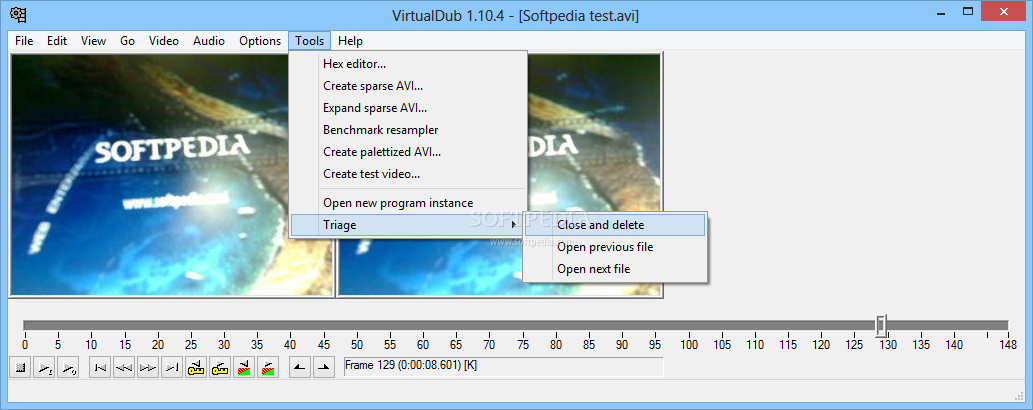Click the resize grip in status bar corner
The image size is (1033, 410).
[x=1019, y=395]
